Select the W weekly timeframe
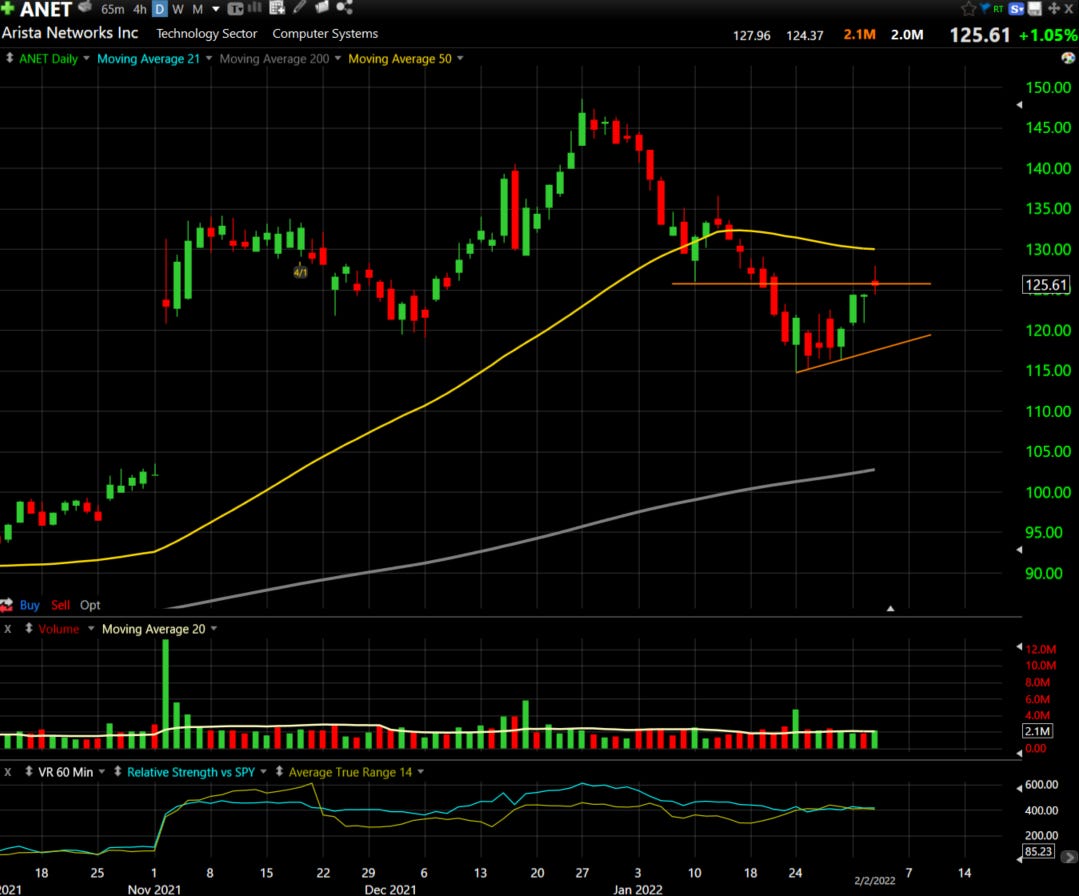 [x=178, y=9]
